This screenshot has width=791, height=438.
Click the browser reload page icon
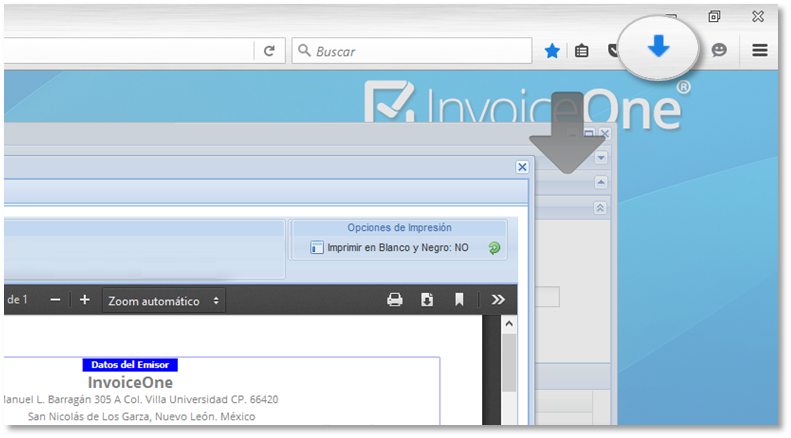coord(269,50)
